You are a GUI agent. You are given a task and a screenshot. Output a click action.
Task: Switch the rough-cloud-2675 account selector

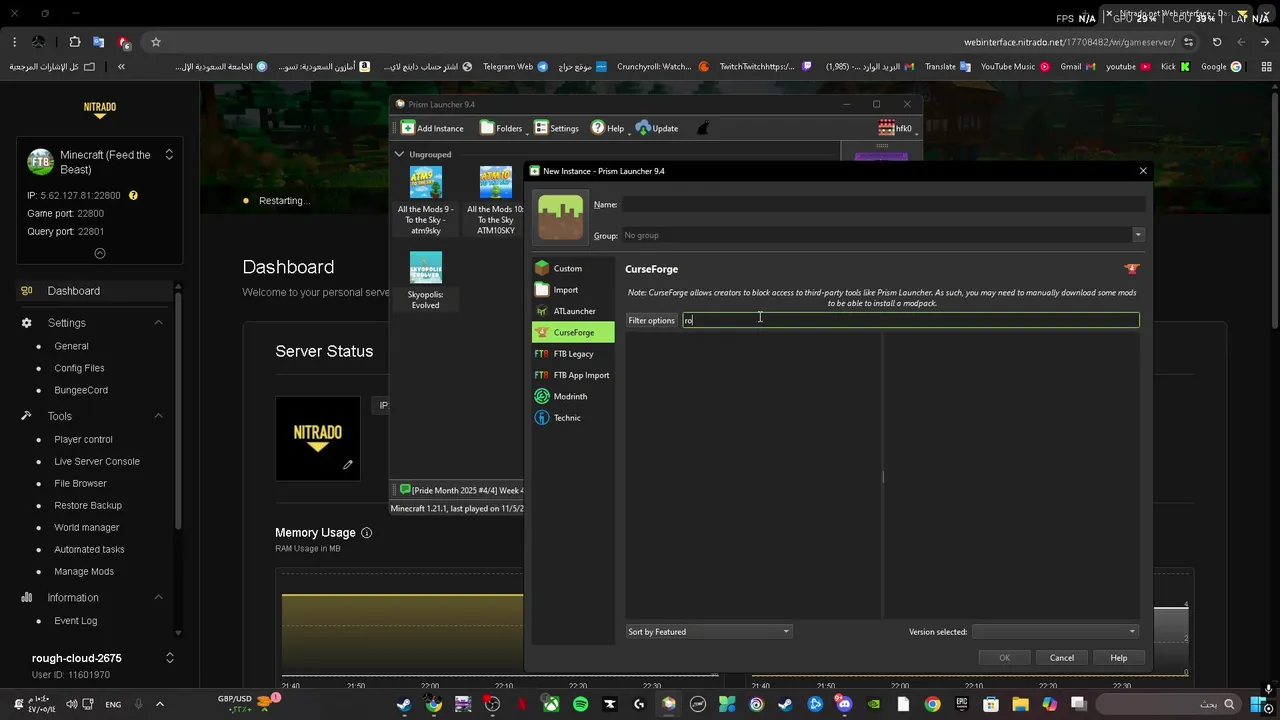pos(169,657)
